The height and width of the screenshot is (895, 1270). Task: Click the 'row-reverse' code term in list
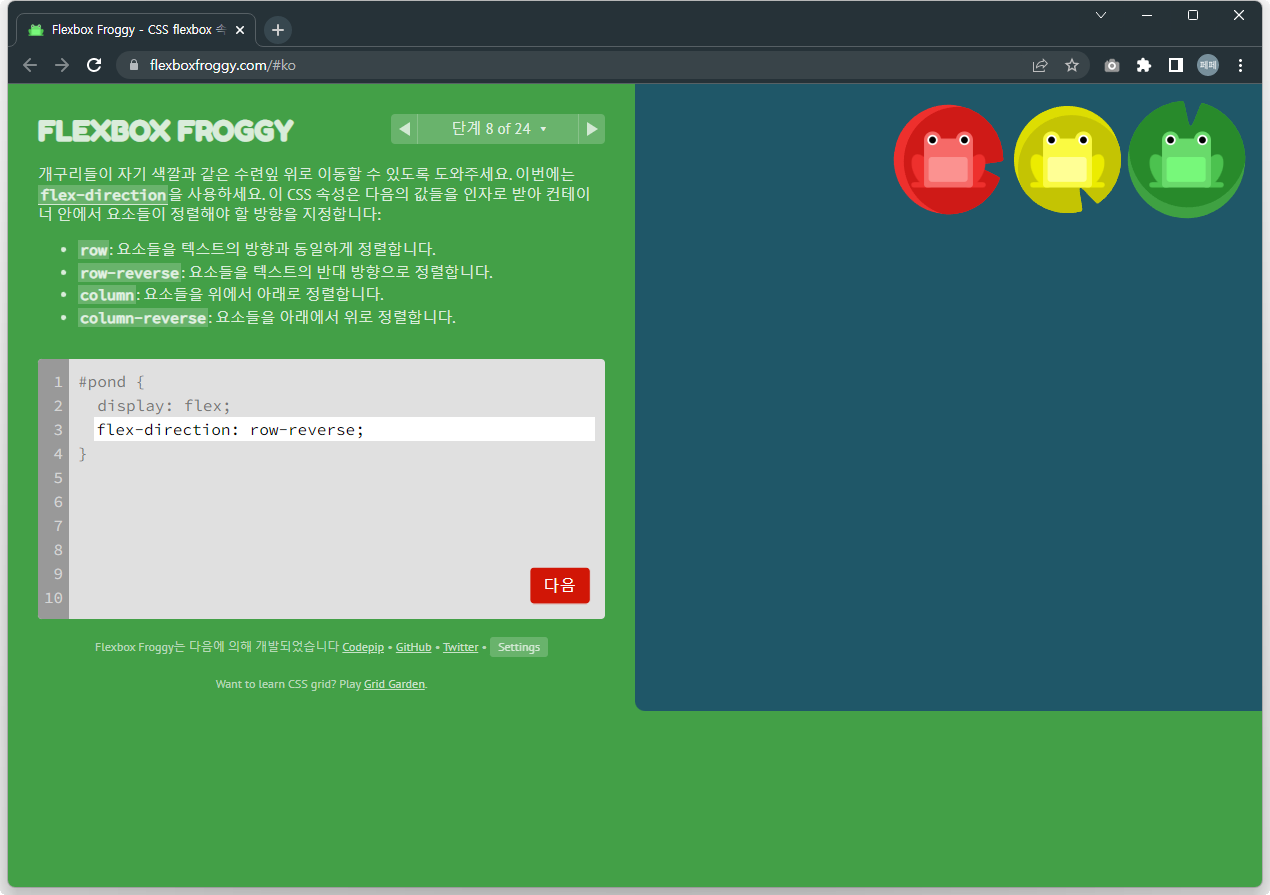[130, 272]
